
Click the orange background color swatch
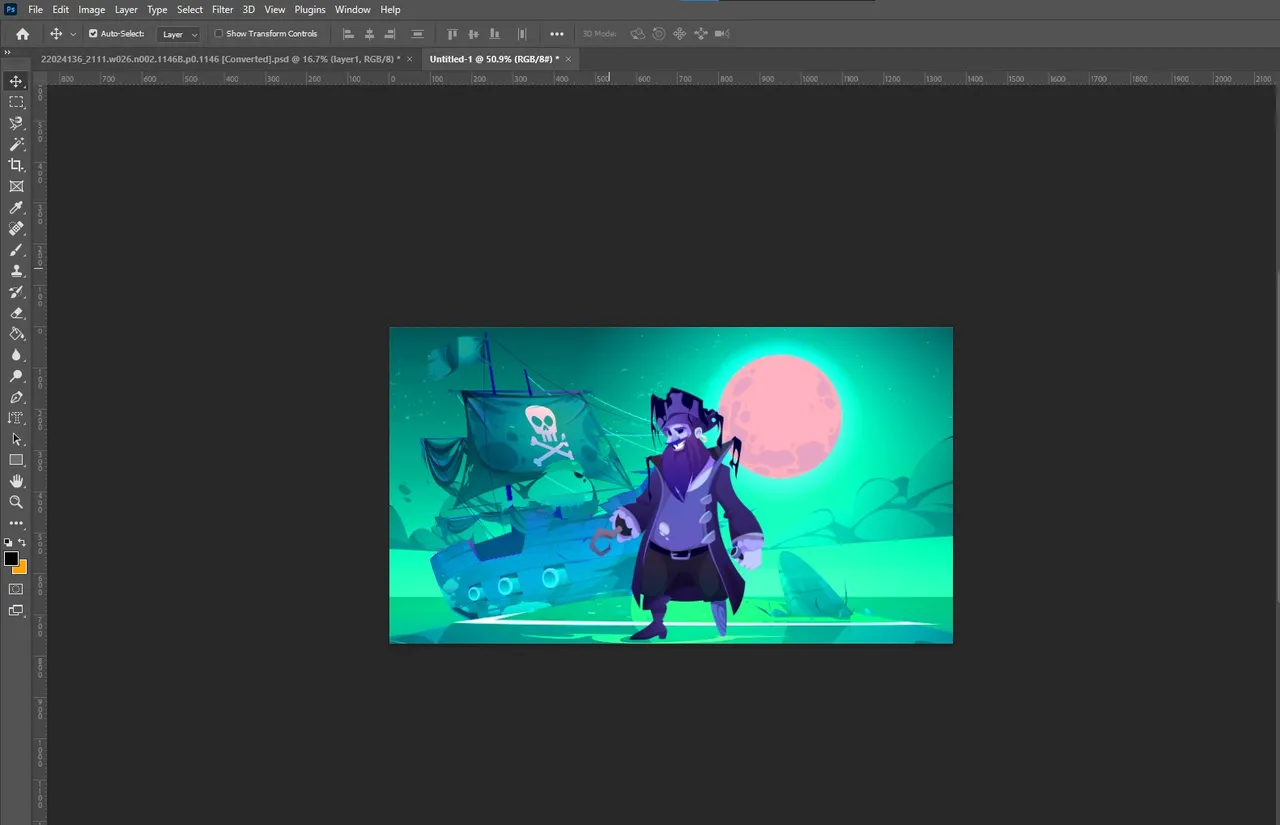coord(21,569)
